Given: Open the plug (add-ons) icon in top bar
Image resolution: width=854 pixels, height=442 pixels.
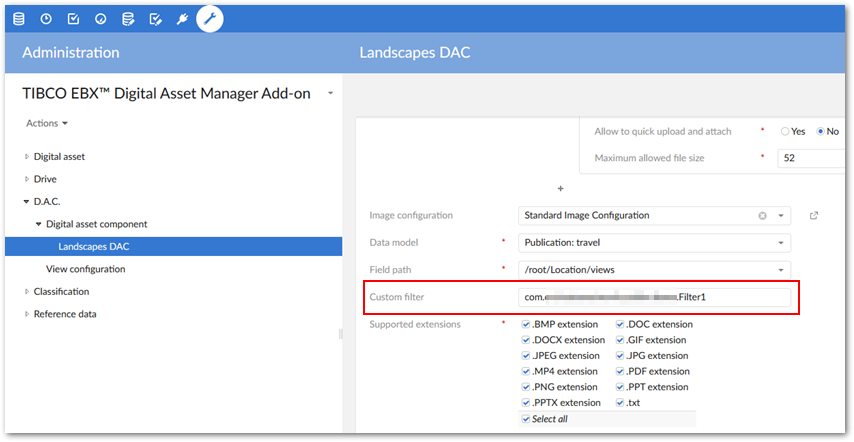Looking at the screenshot, I should coord(182,20).
